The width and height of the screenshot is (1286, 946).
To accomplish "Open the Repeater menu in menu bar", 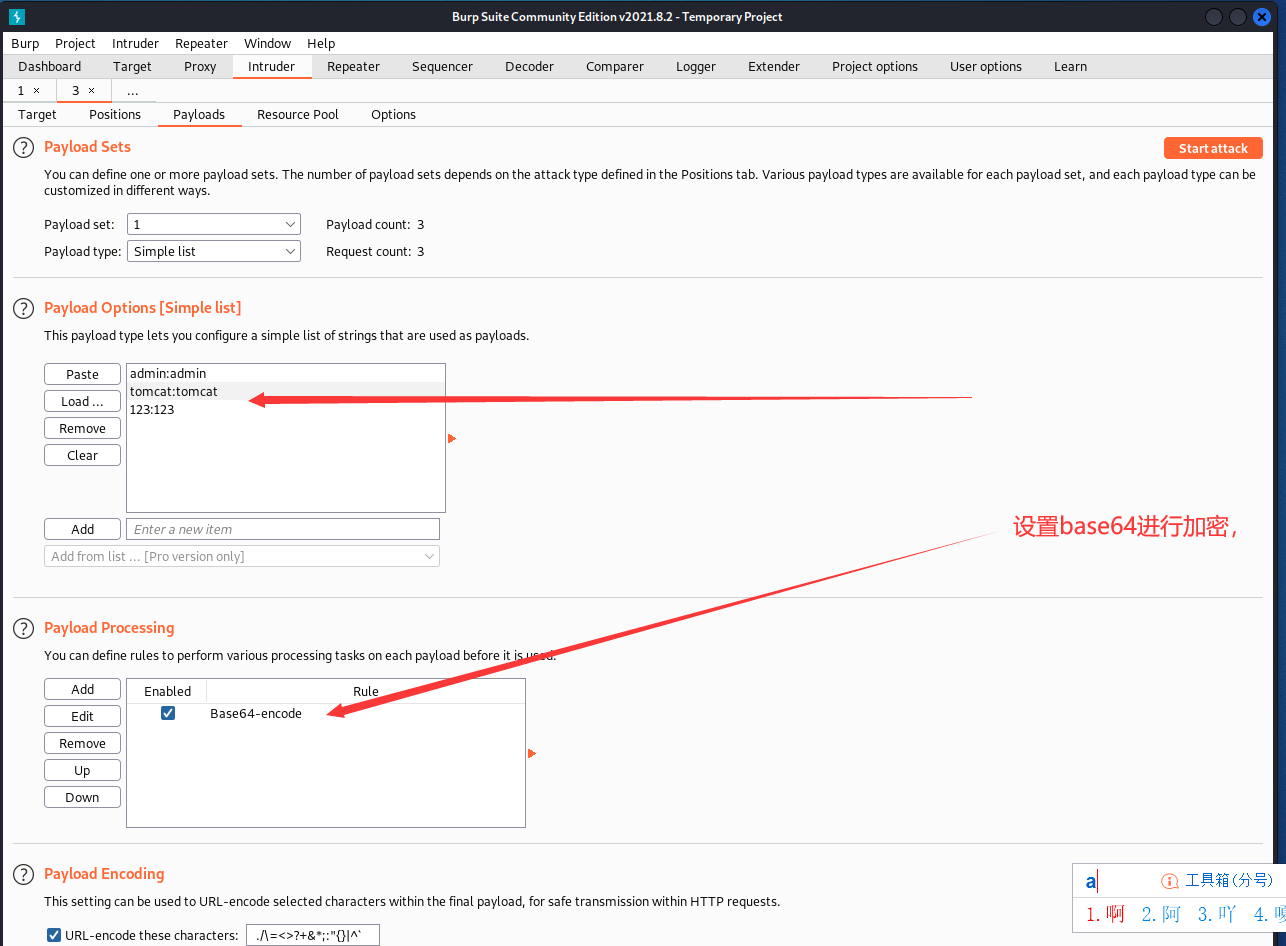I will point(201,43).
